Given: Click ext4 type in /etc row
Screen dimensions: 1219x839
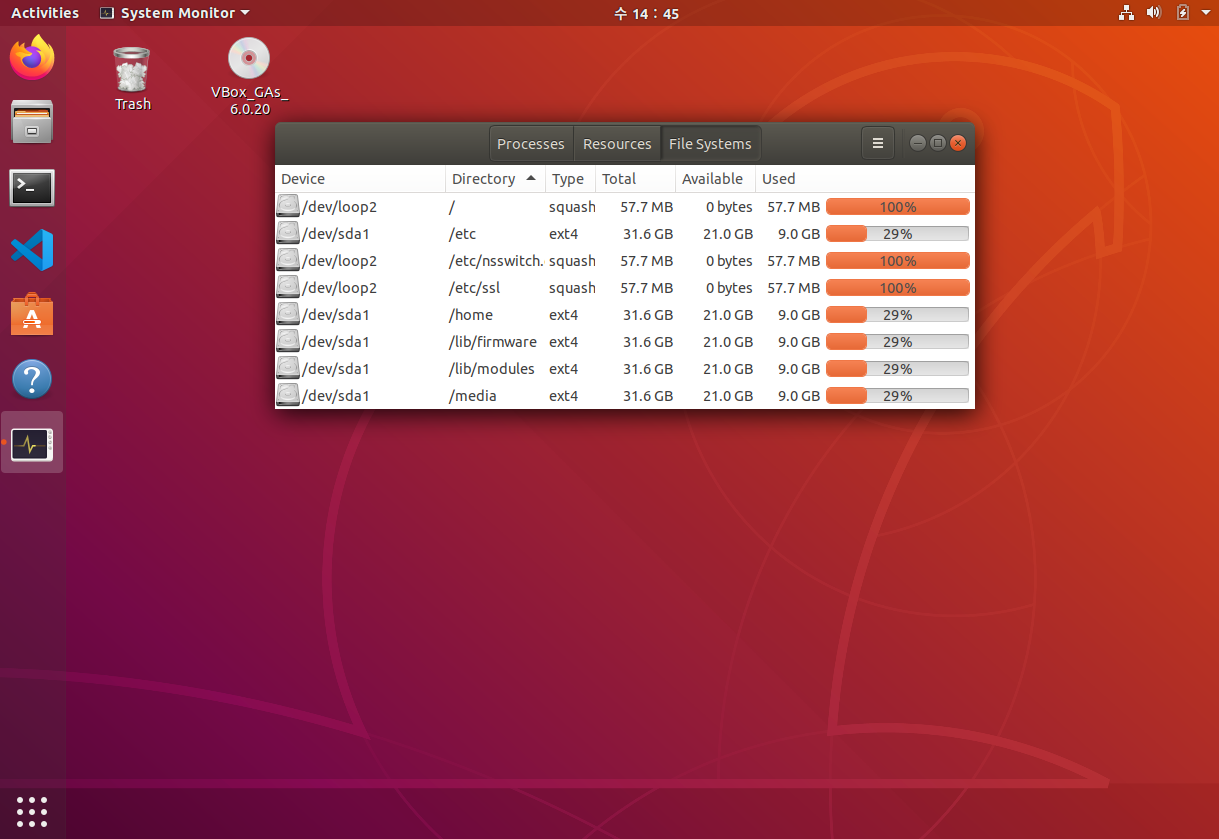Looking at the screenshot, I should (564, 234).
